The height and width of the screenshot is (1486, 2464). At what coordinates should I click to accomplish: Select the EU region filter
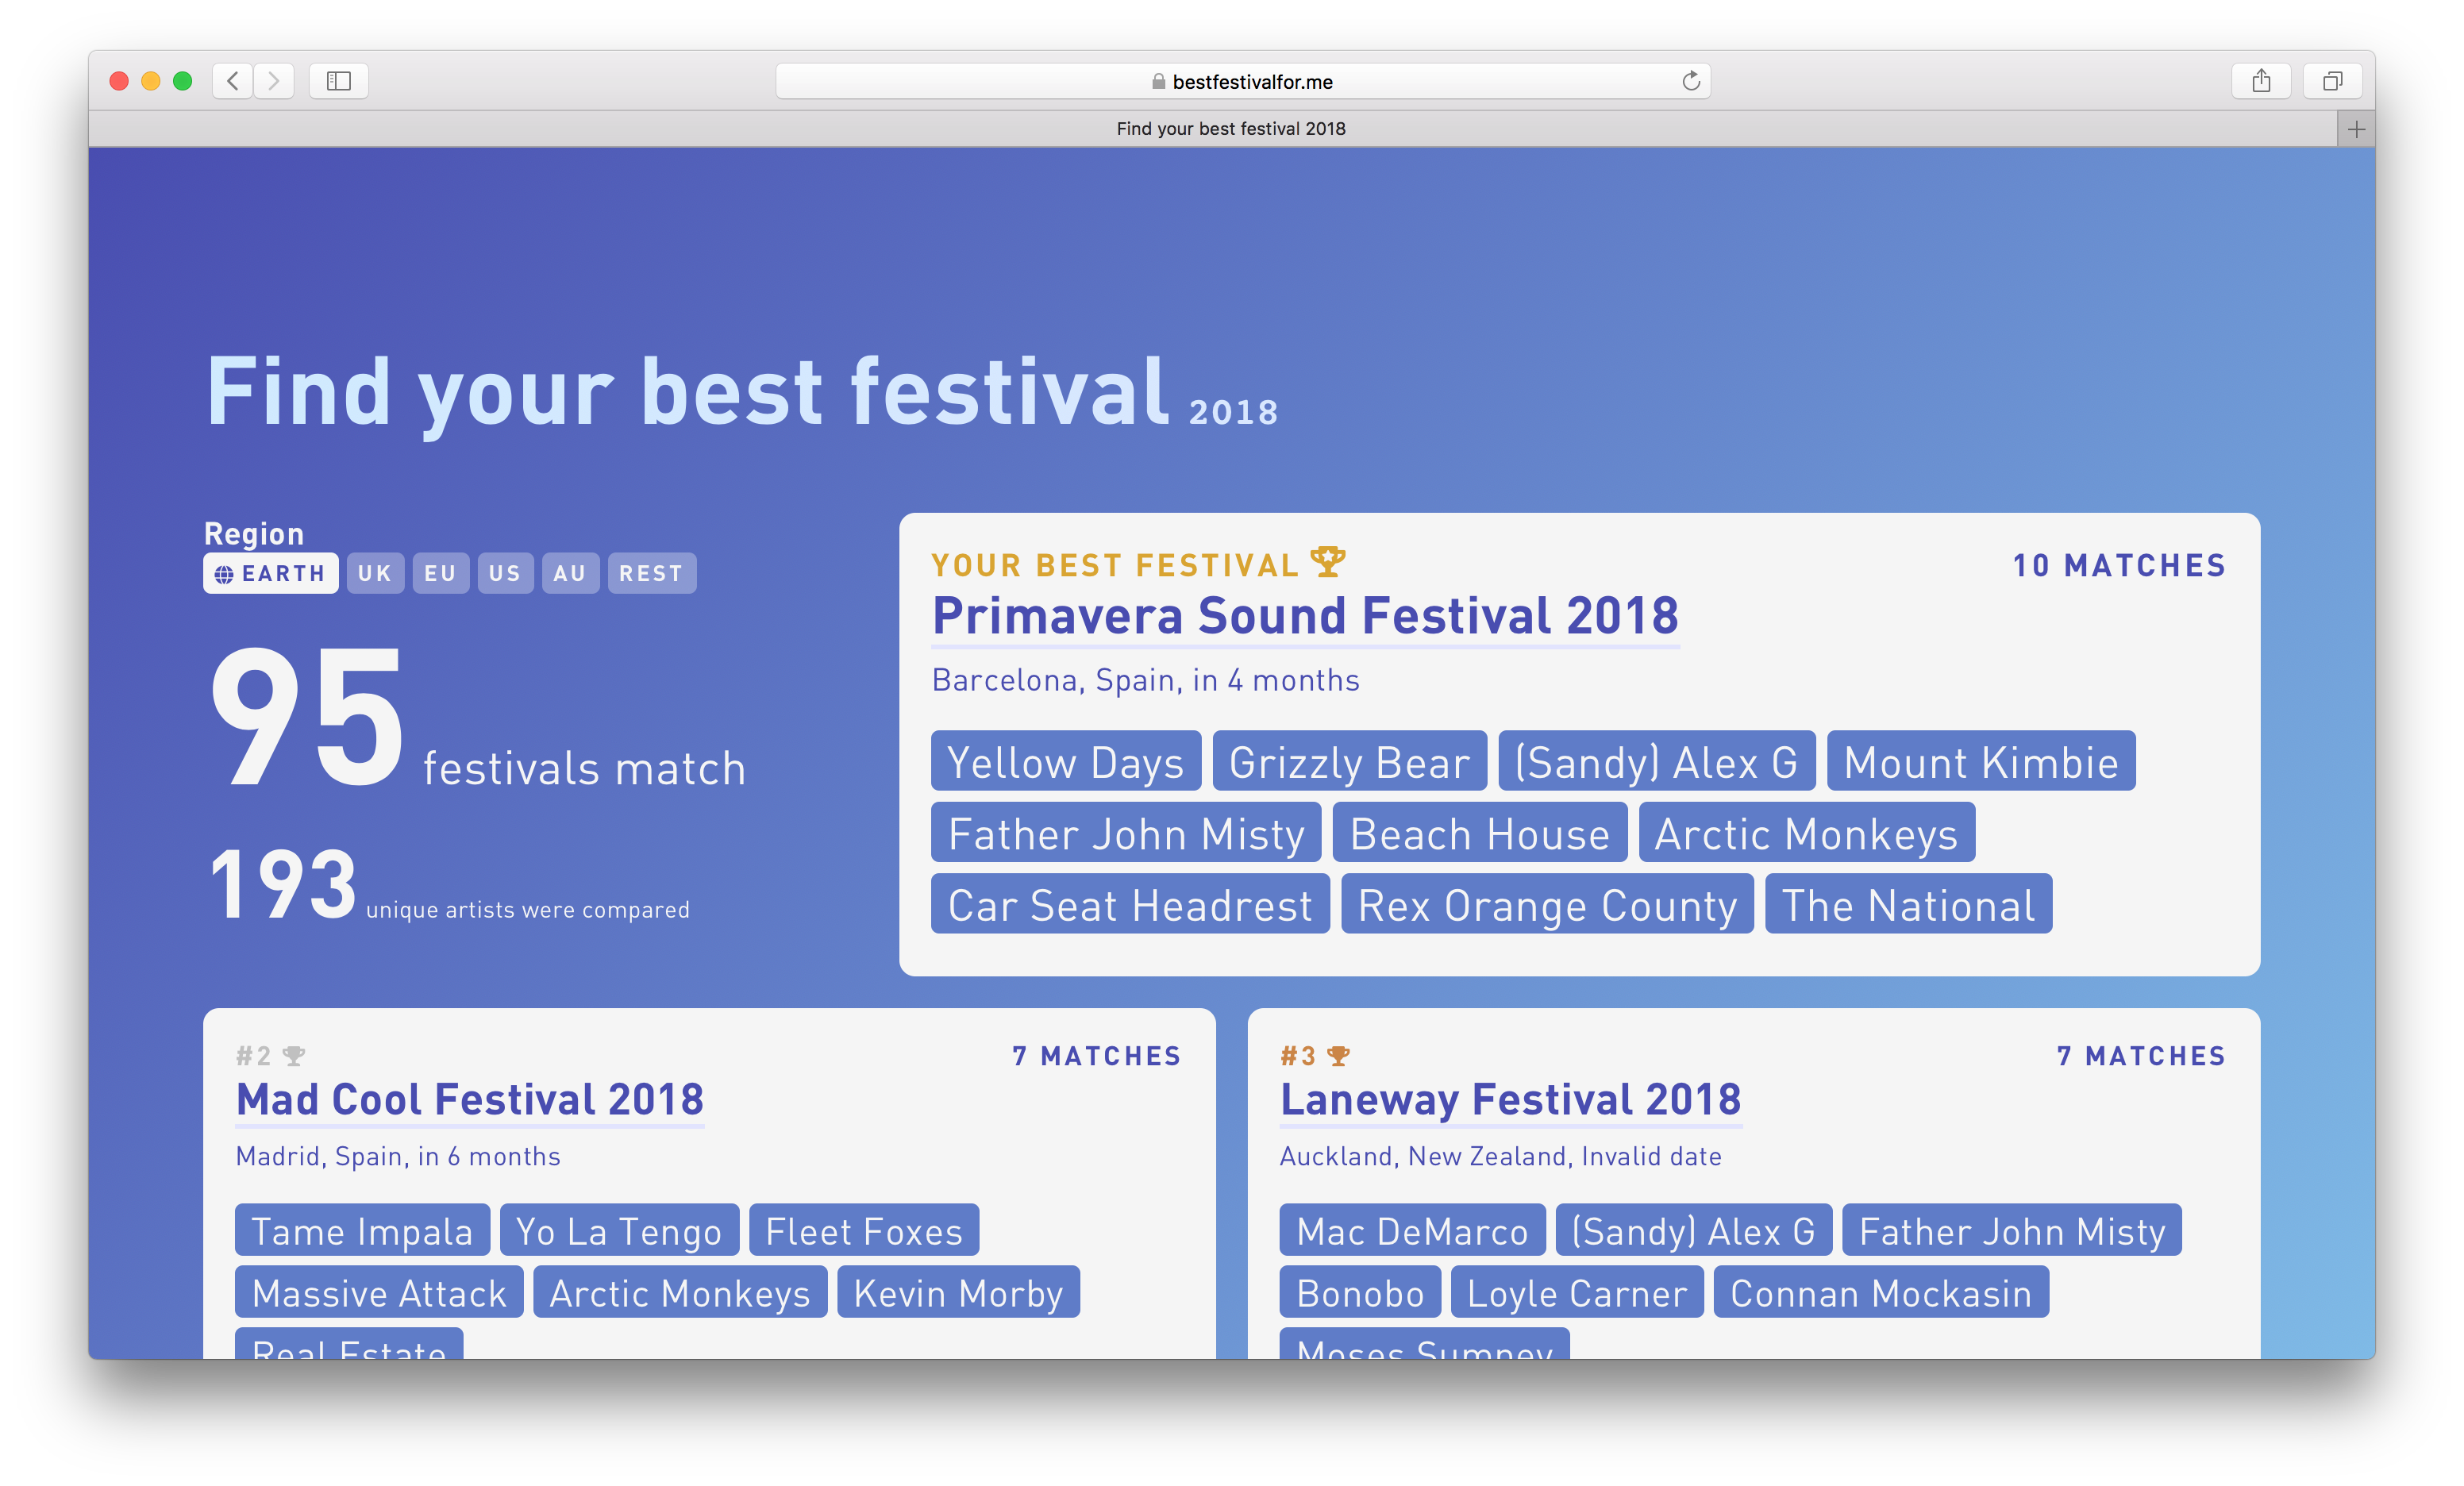pyautogui.click(x=440, y=573)
